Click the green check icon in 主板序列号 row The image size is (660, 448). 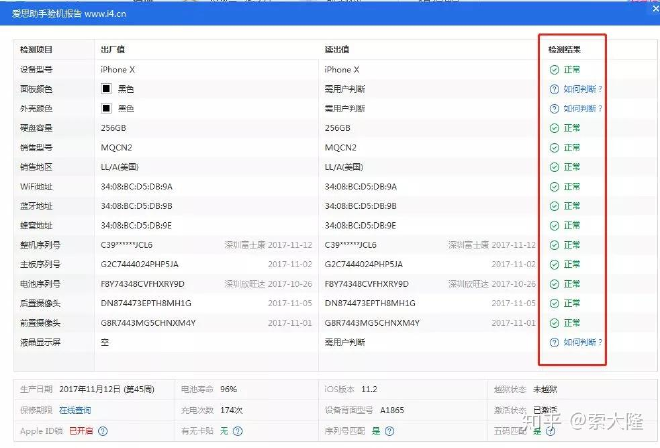click(554, 264)
